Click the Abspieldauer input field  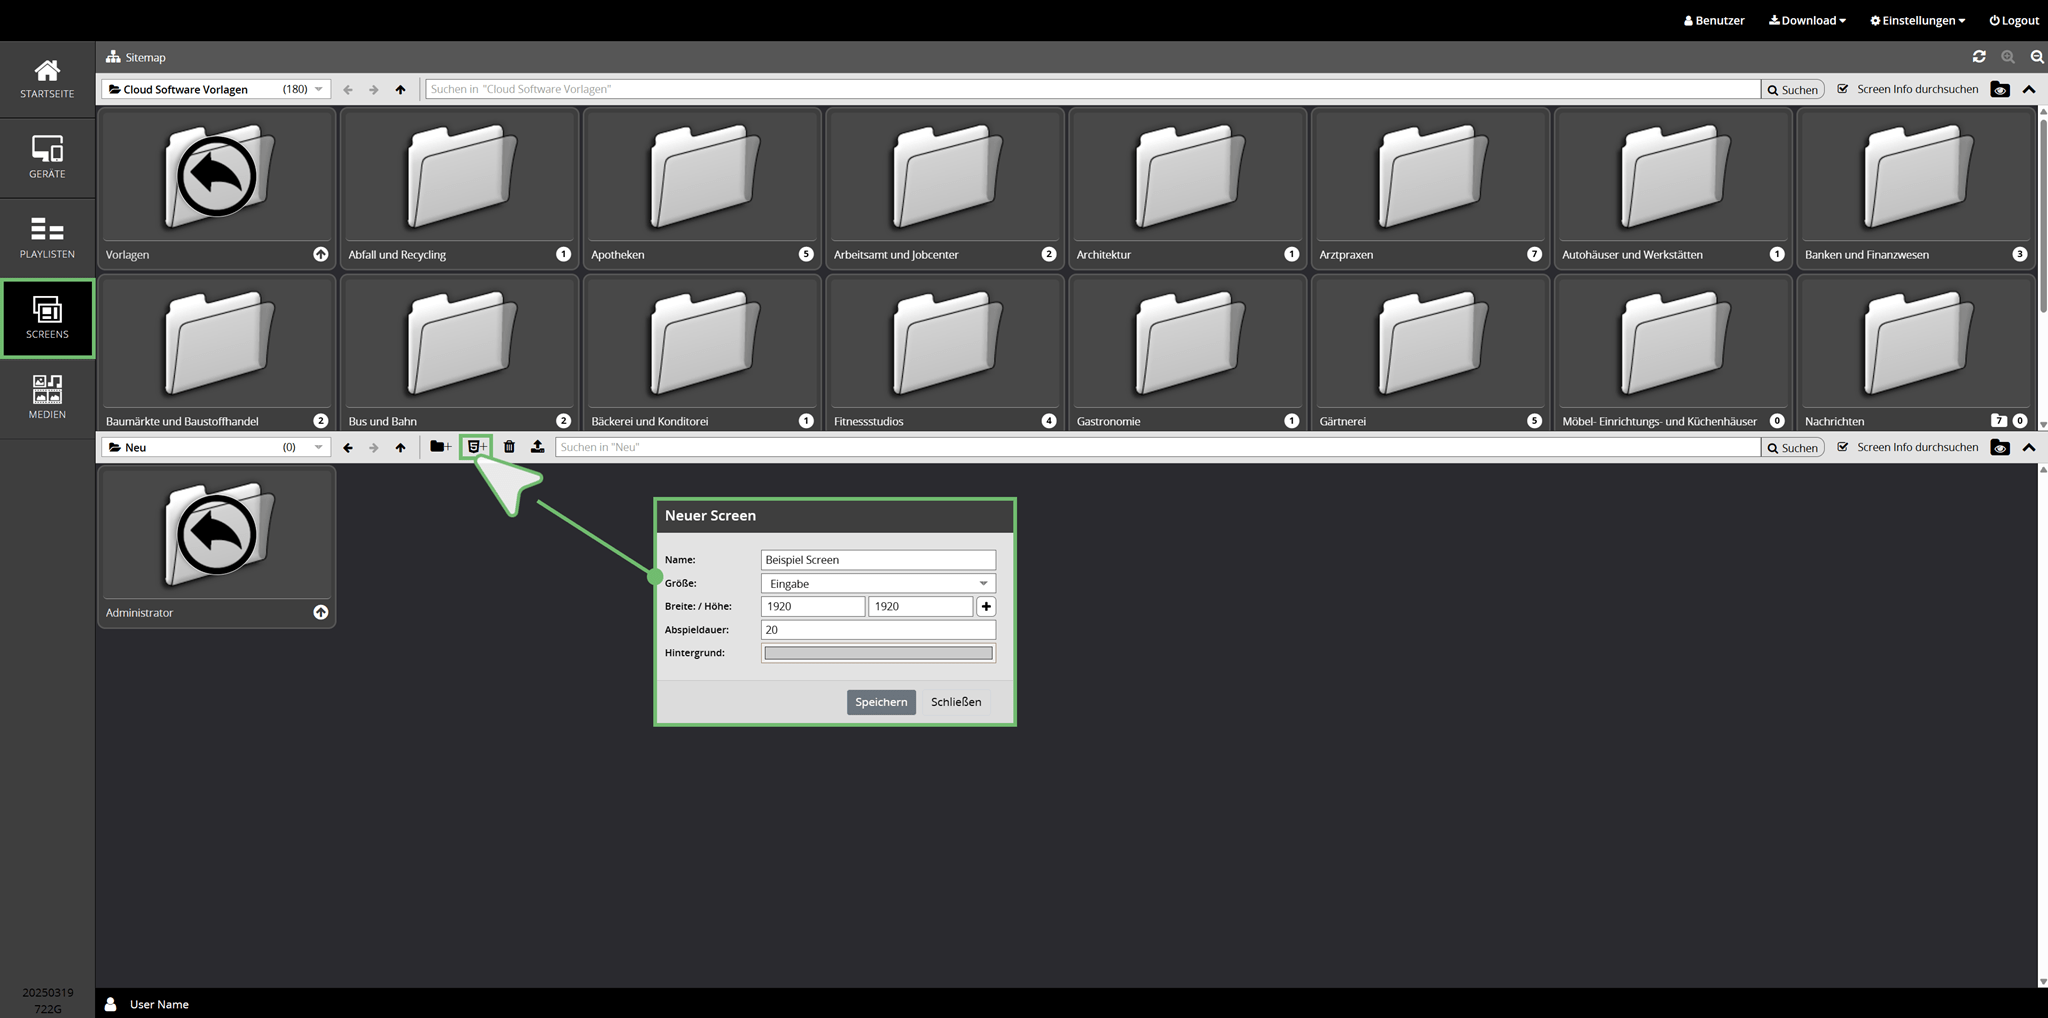coord(877,630)
